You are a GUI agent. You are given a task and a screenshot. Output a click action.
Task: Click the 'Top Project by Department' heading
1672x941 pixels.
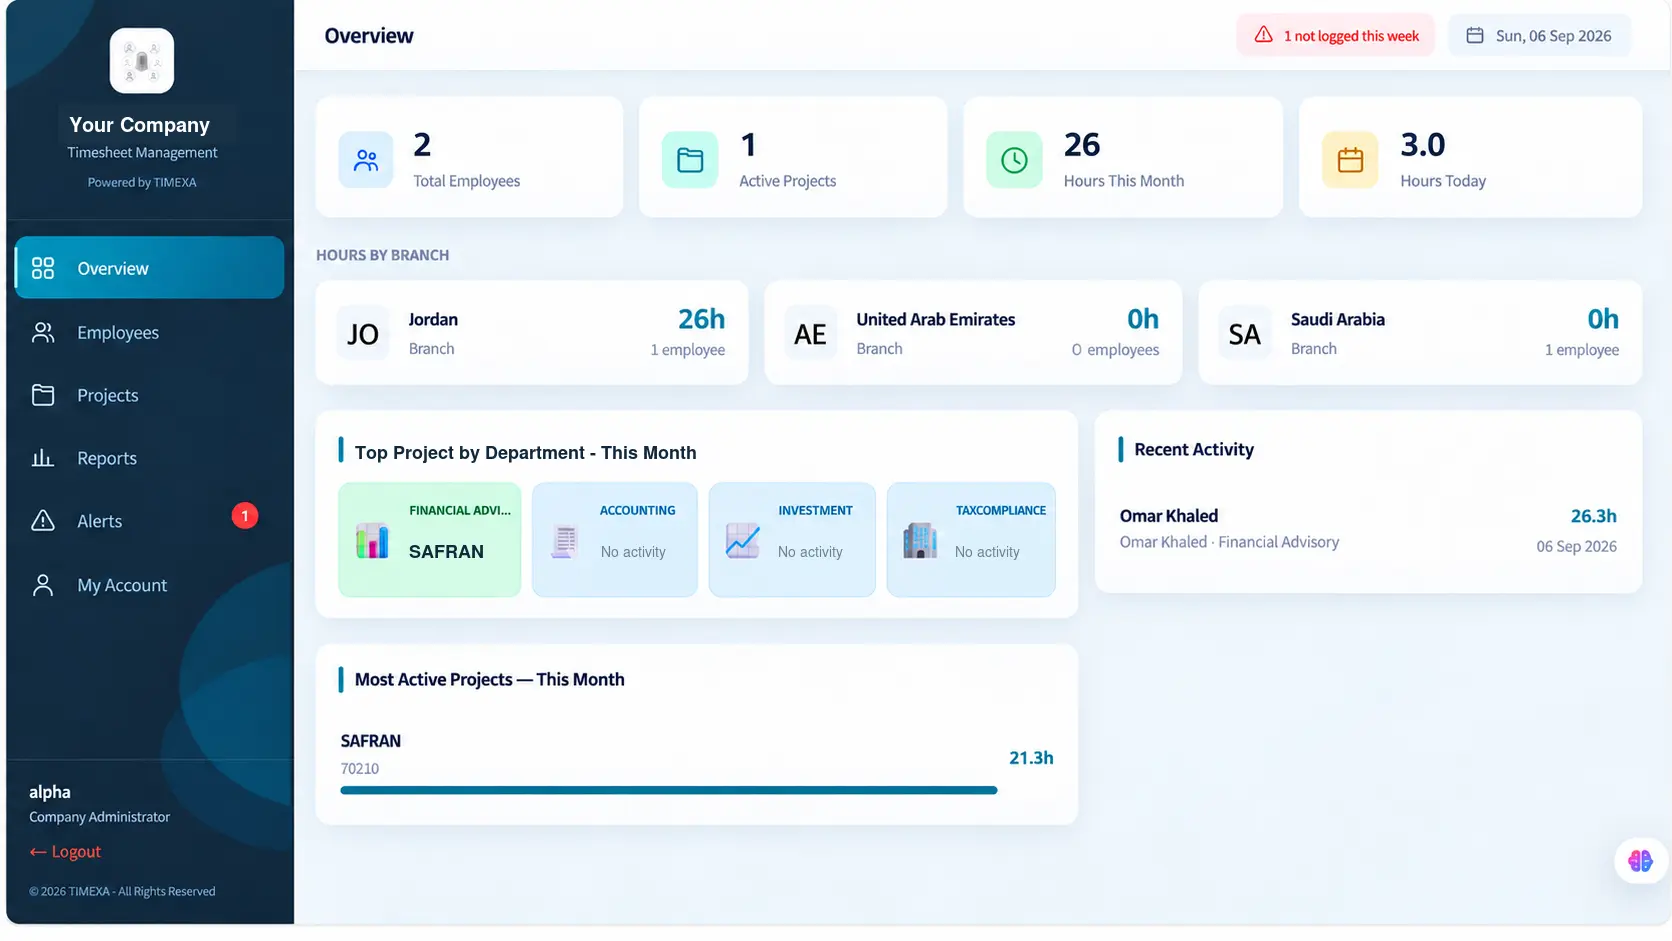click(525, 453)
